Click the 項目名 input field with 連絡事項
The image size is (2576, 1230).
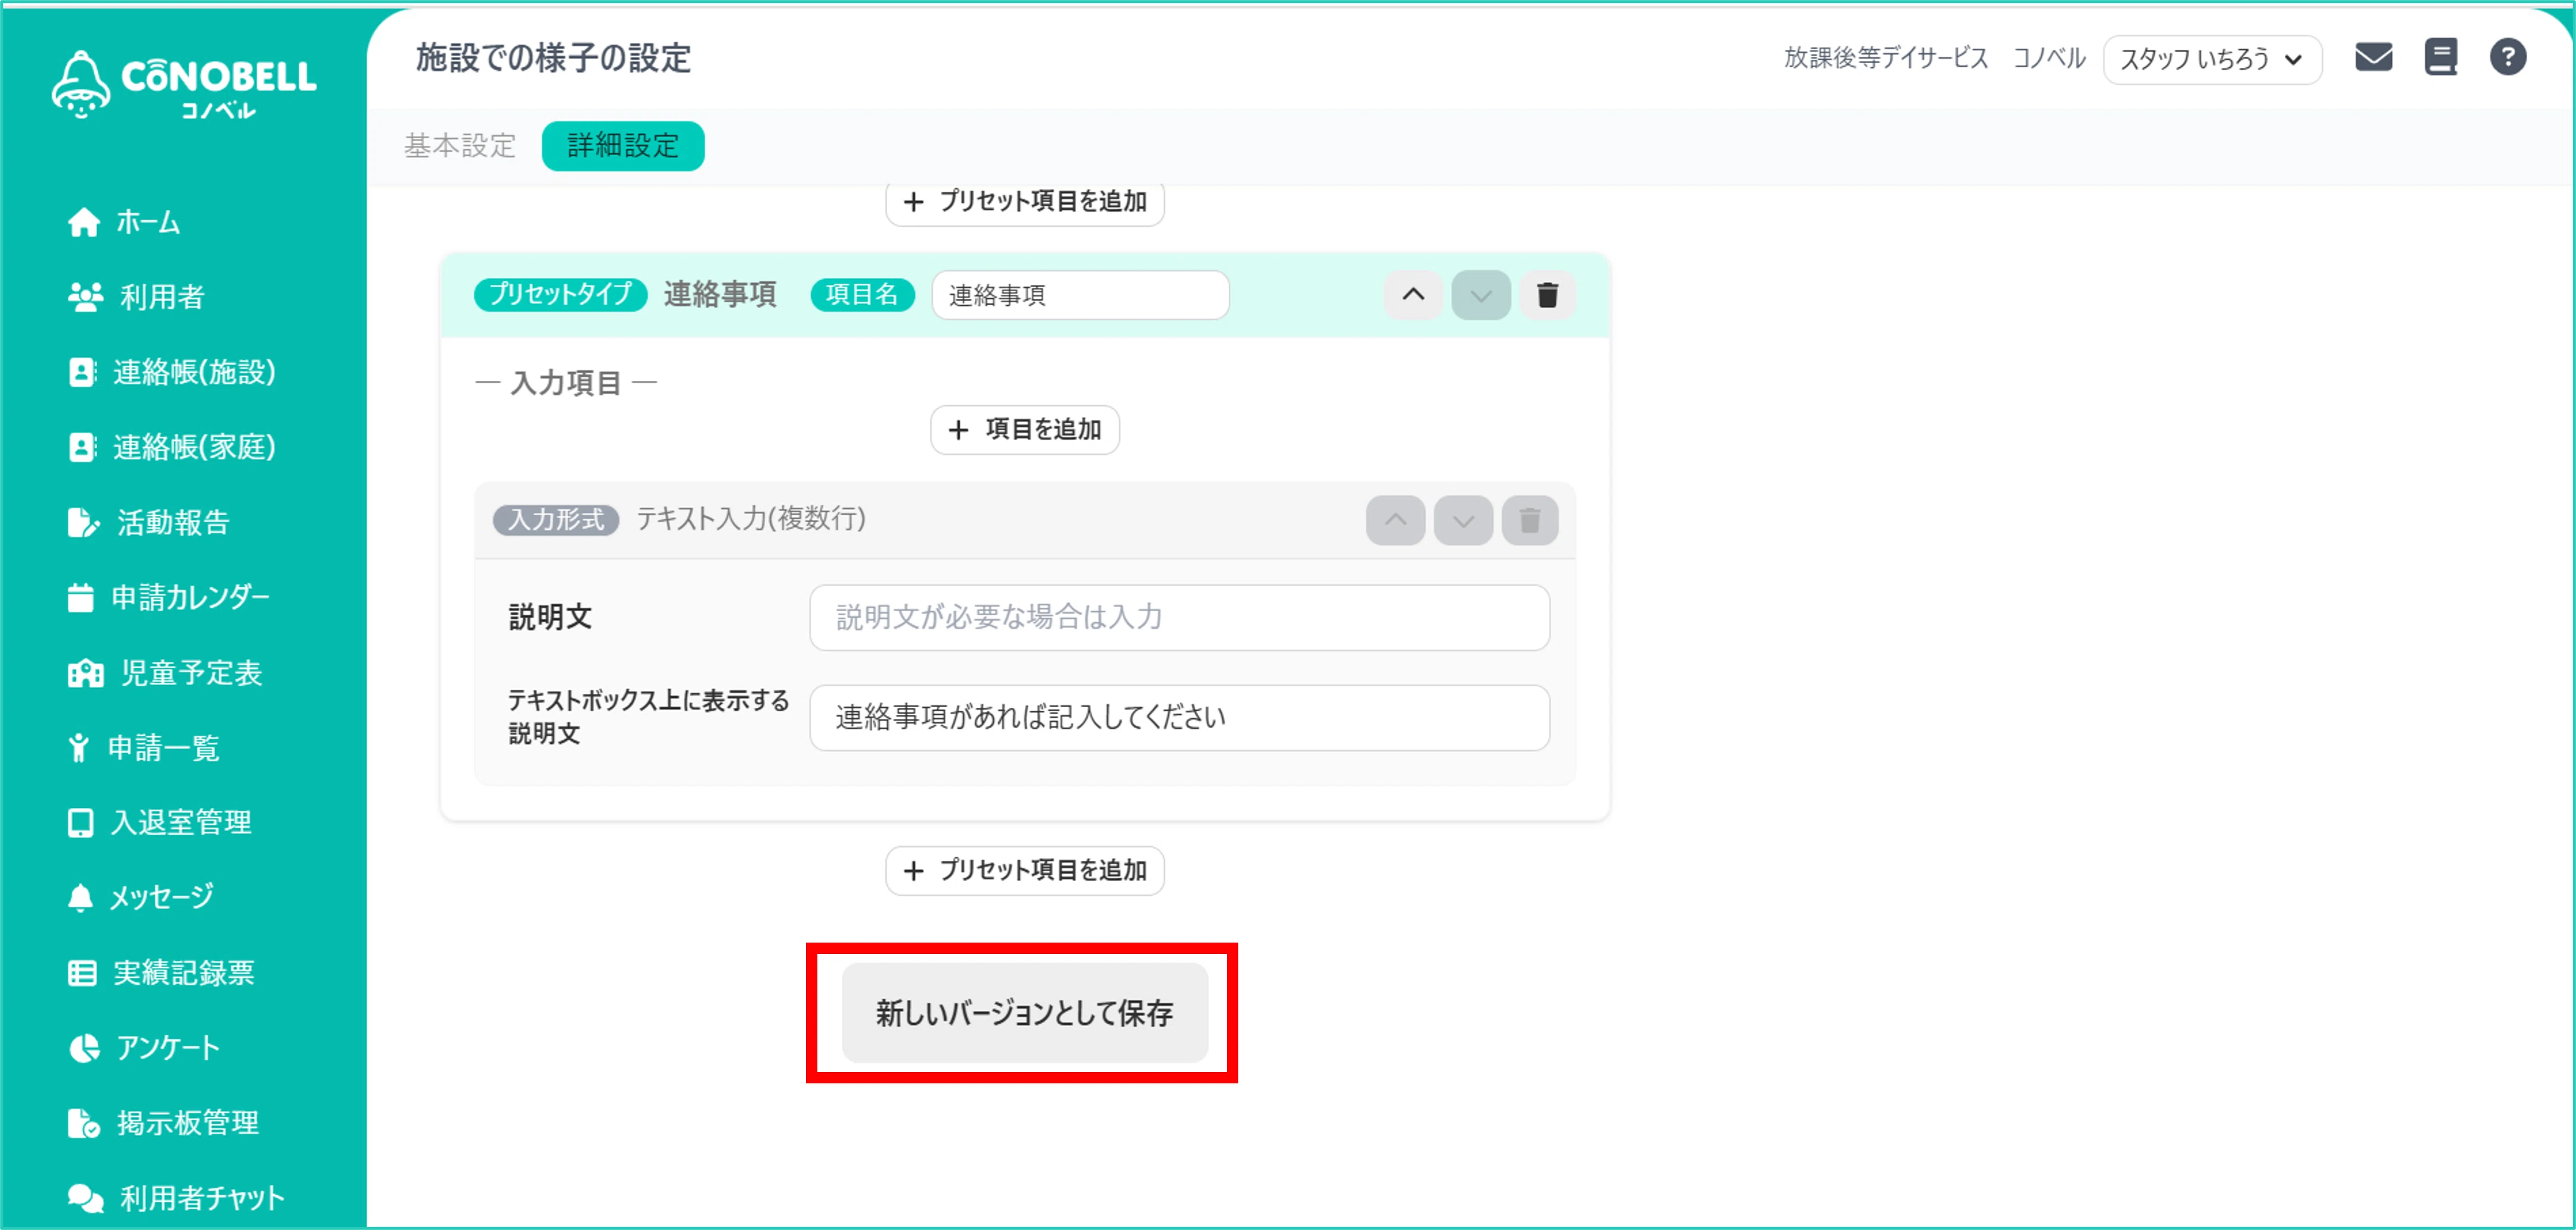pos(1080,295)
